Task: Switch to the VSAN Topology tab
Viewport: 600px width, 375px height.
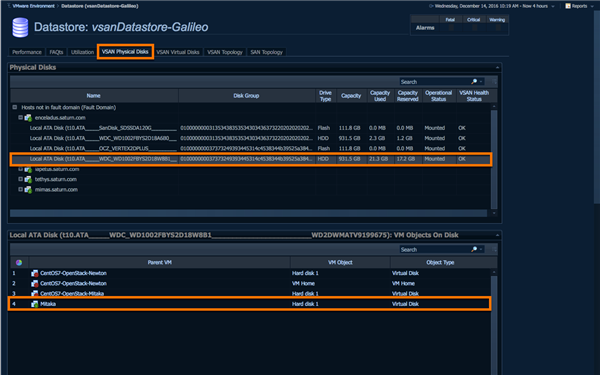Action: [225, 52]
